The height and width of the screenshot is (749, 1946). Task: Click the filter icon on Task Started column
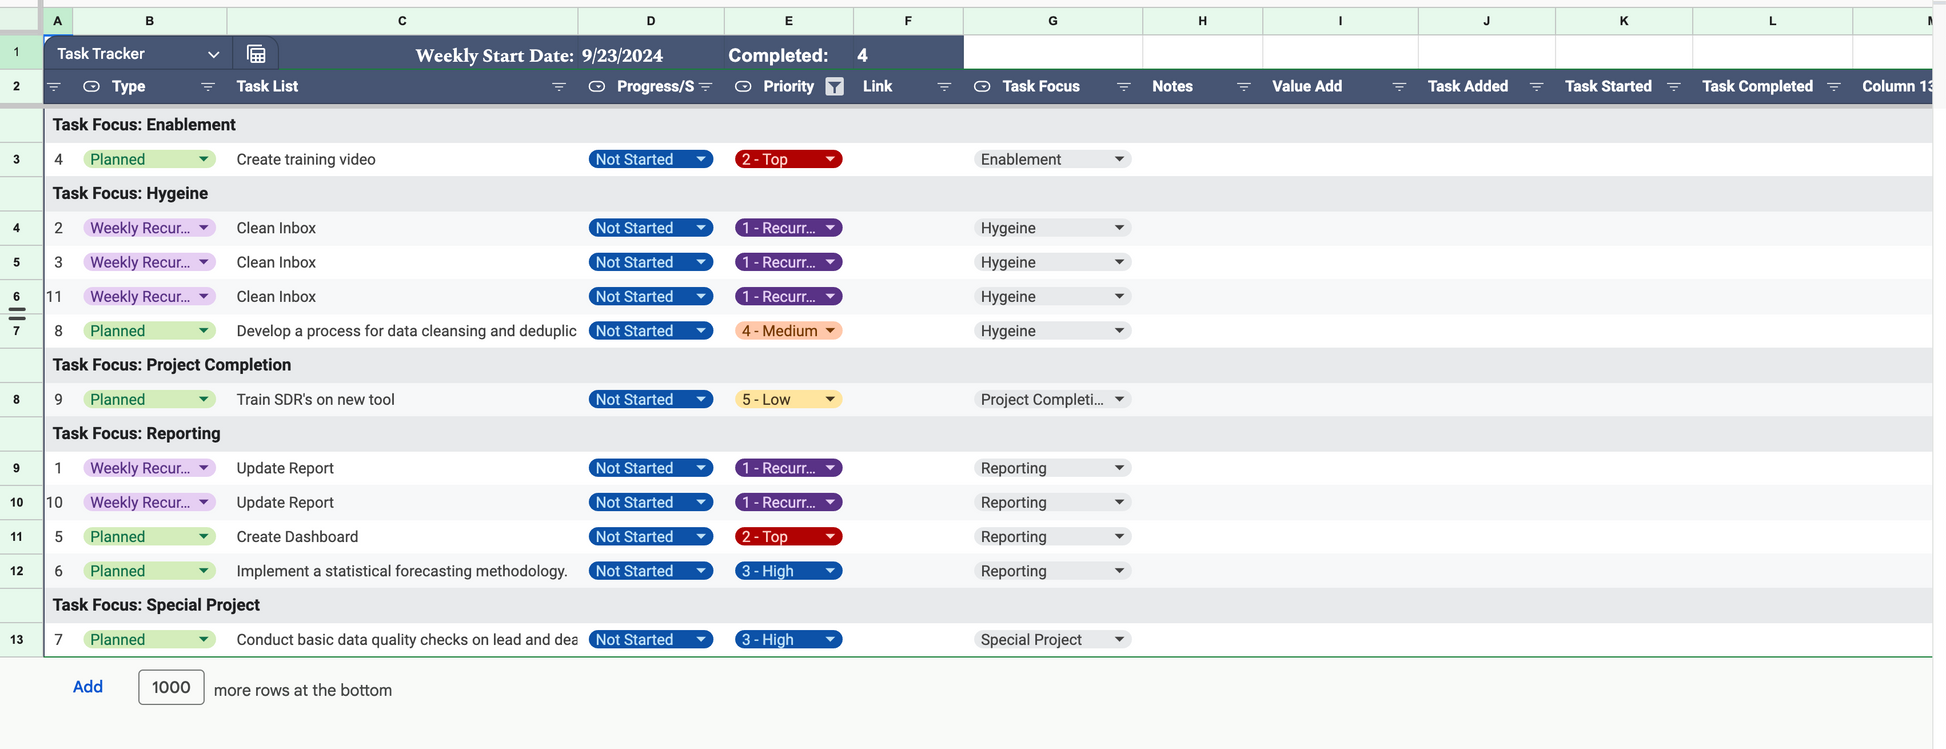[1673, 87]
